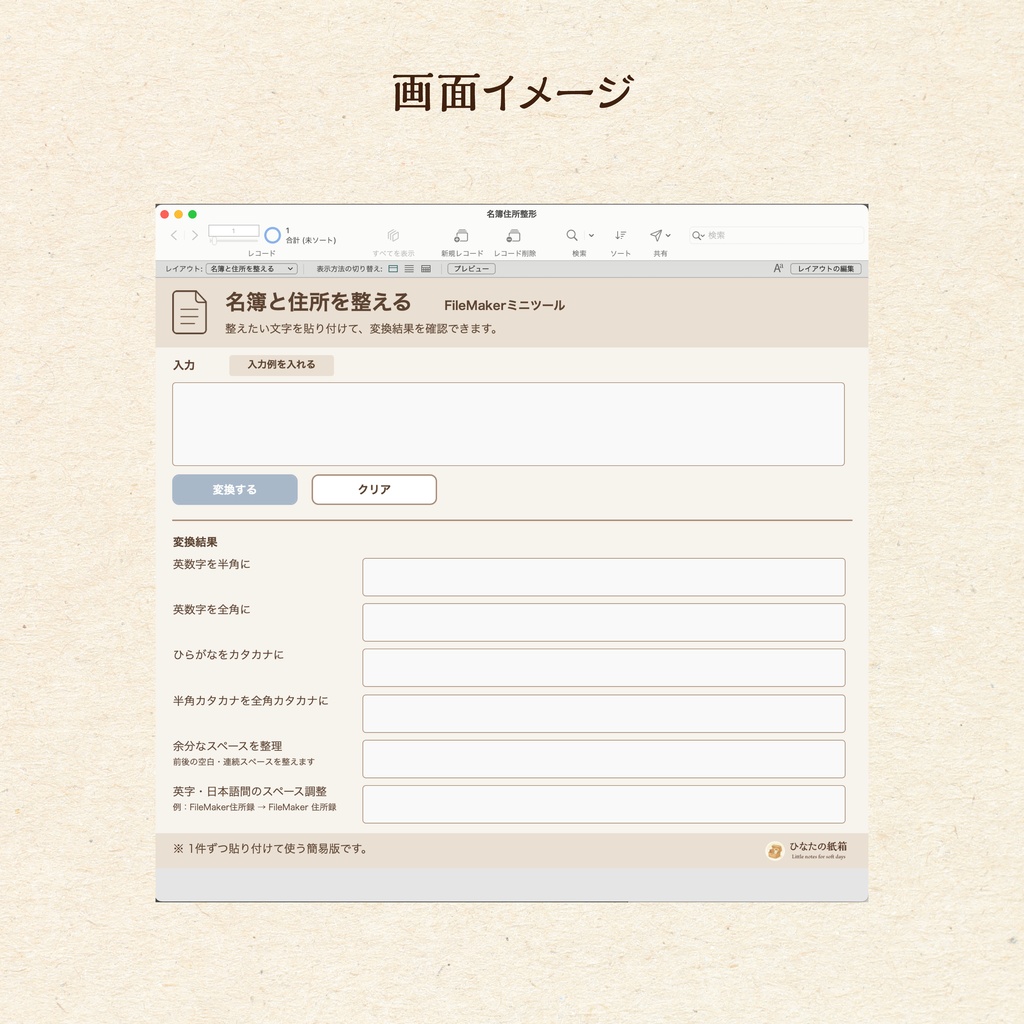Open dropdown arrow next to 検索 magnifier

click(x=591, y=235)
